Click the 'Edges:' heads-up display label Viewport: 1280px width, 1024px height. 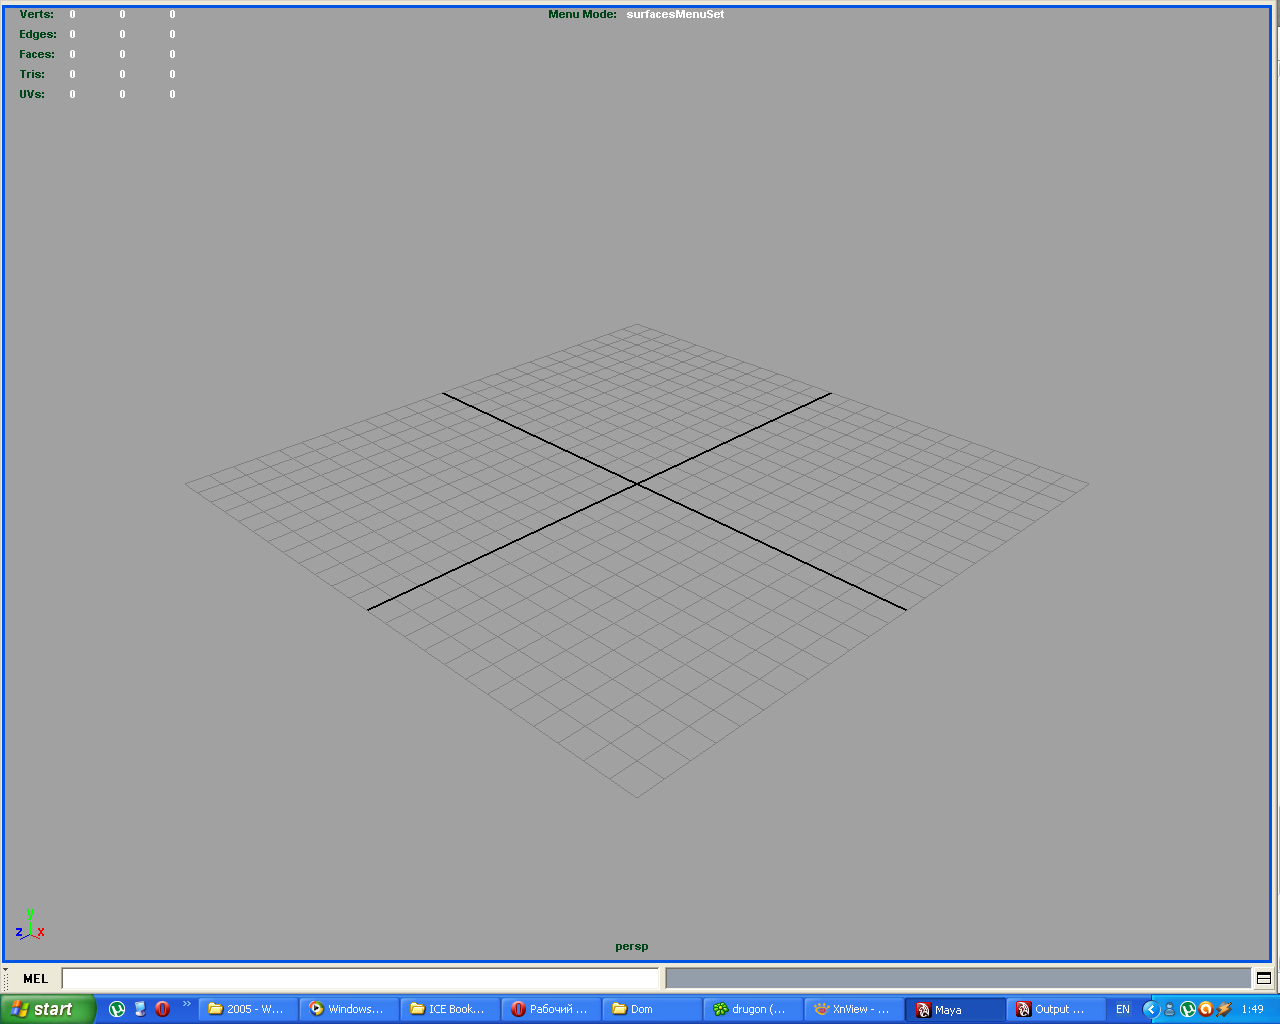tap(38, 34)
